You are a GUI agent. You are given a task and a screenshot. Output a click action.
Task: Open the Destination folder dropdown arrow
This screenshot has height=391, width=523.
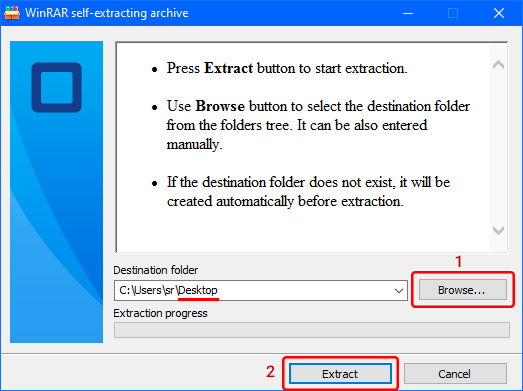pos(399,291)
